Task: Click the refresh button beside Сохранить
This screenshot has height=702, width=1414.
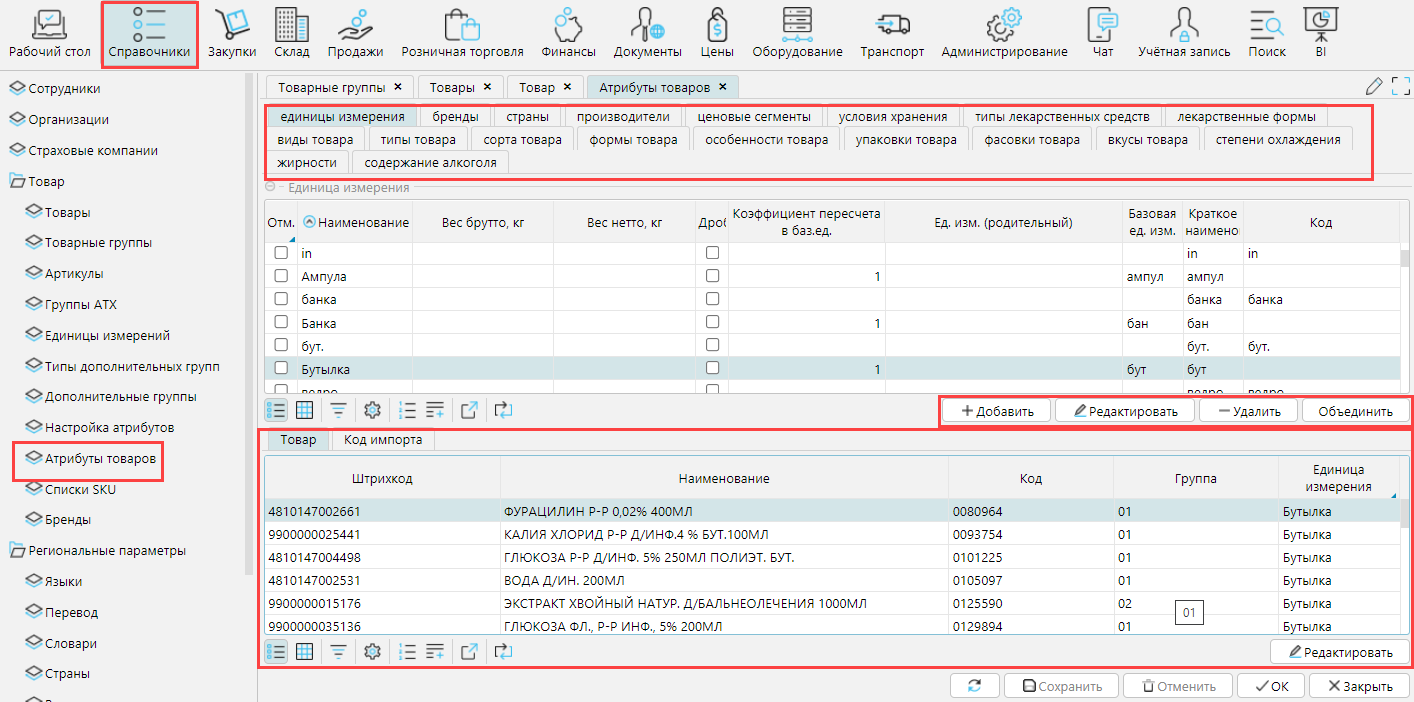Action: click(x=973, y=686)
